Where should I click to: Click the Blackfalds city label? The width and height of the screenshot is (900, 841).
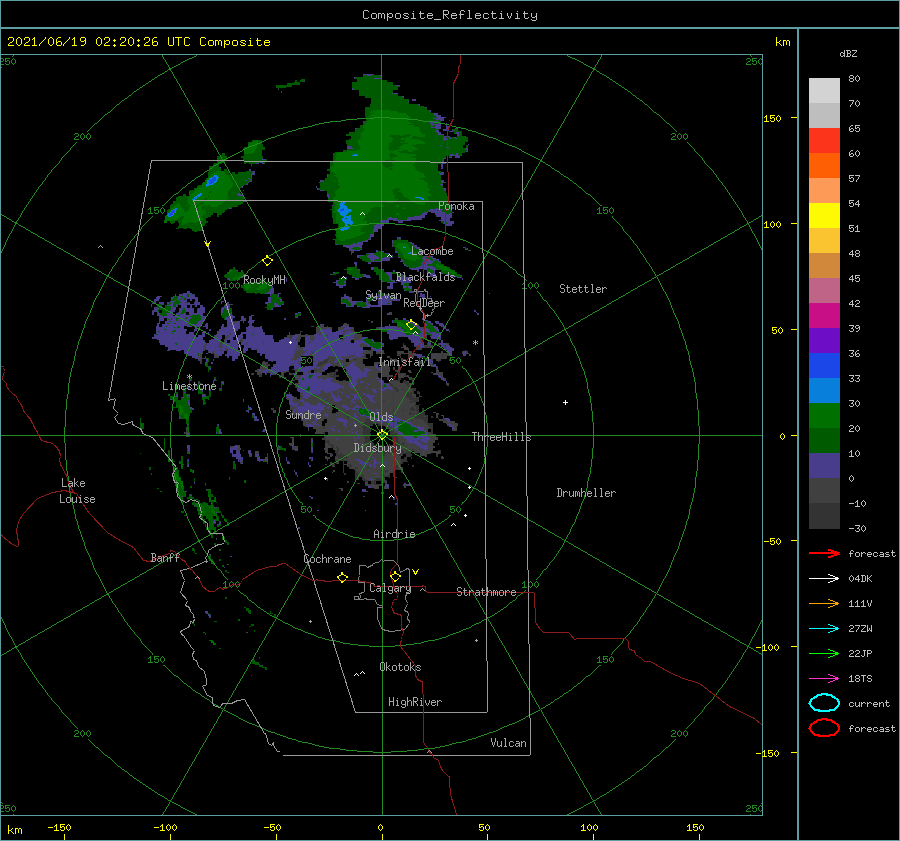point(425,277)
